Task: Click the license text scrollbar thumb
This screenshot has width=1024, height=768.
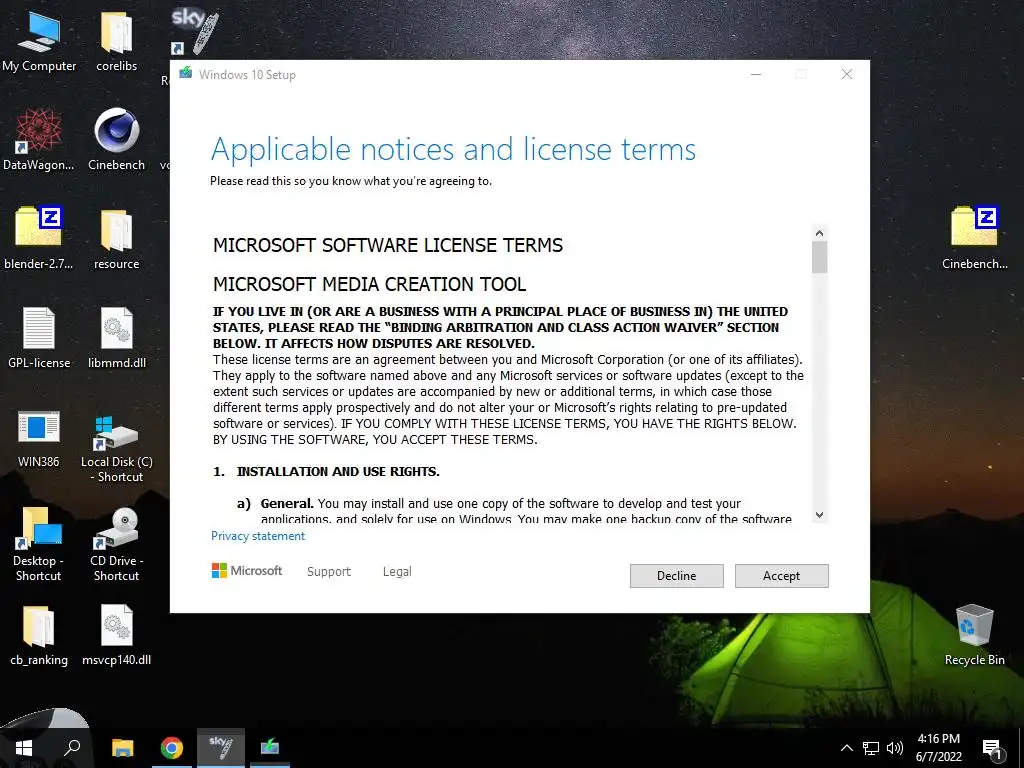Action: coord(820,257)
